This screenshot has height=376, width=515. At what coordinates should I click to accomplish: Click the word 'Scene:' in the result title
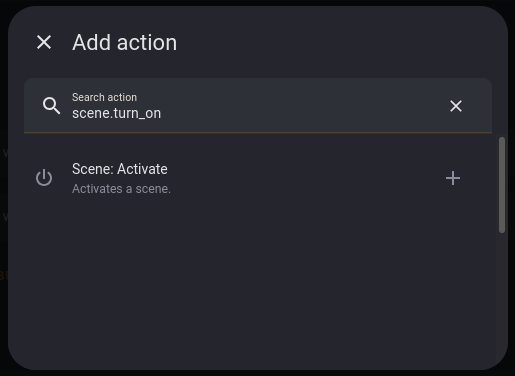(x=93, y=169)
